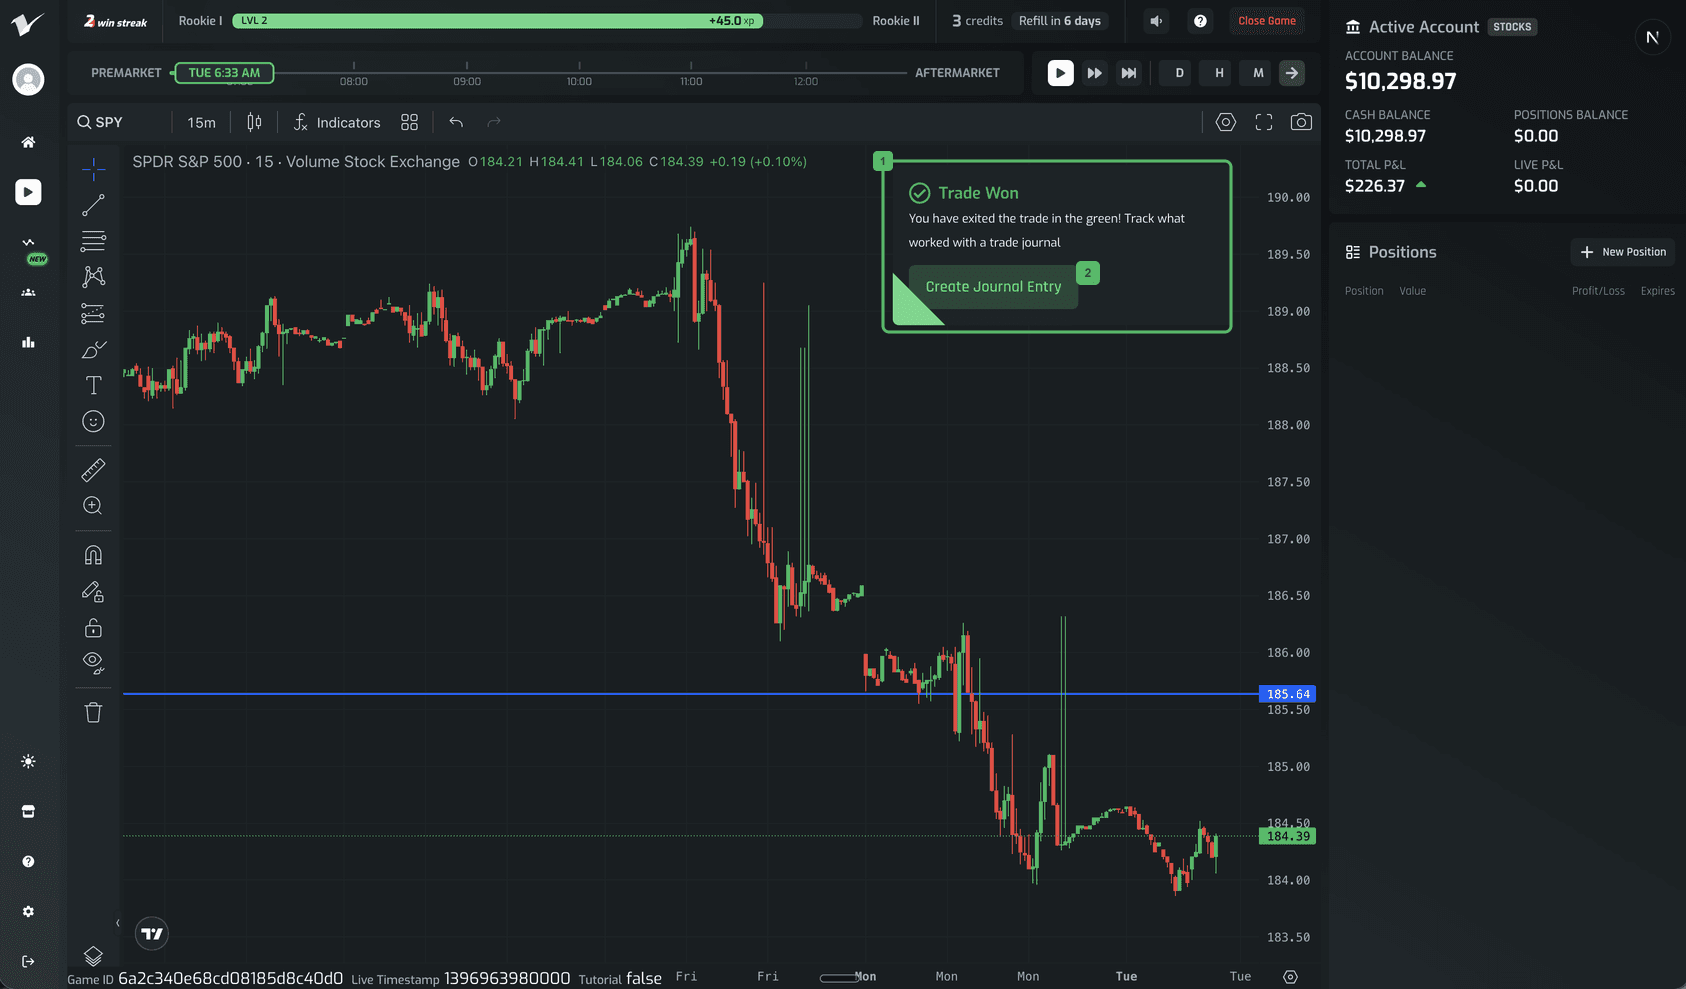The width and height of the screenshot is (1686, 989).
Task: Enter fullscreen chart mode
Action: pyautogui.click(x=1264, y=122)
